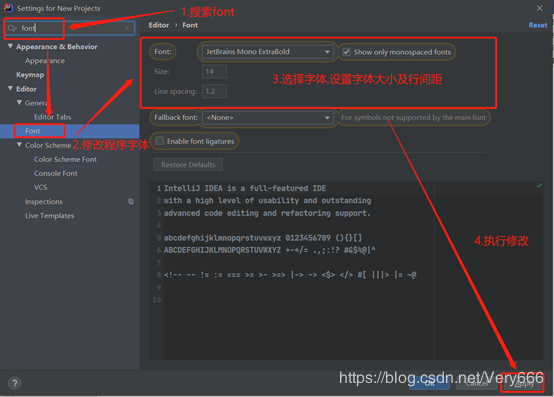
Task: Close the Settings dialog window
Action: point(539,8)
